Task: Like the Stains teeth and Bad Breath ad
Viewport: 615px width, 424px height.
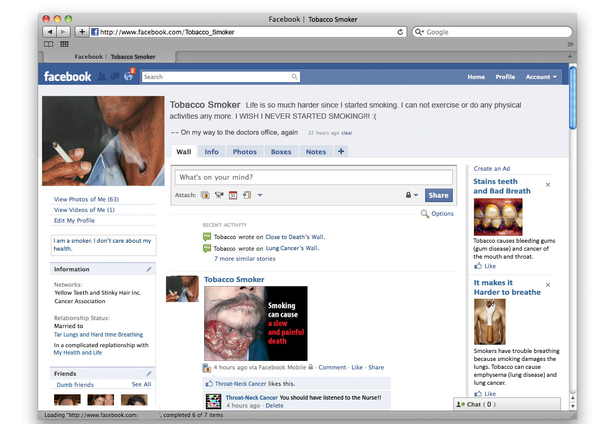Action: [x=485, y=266]
